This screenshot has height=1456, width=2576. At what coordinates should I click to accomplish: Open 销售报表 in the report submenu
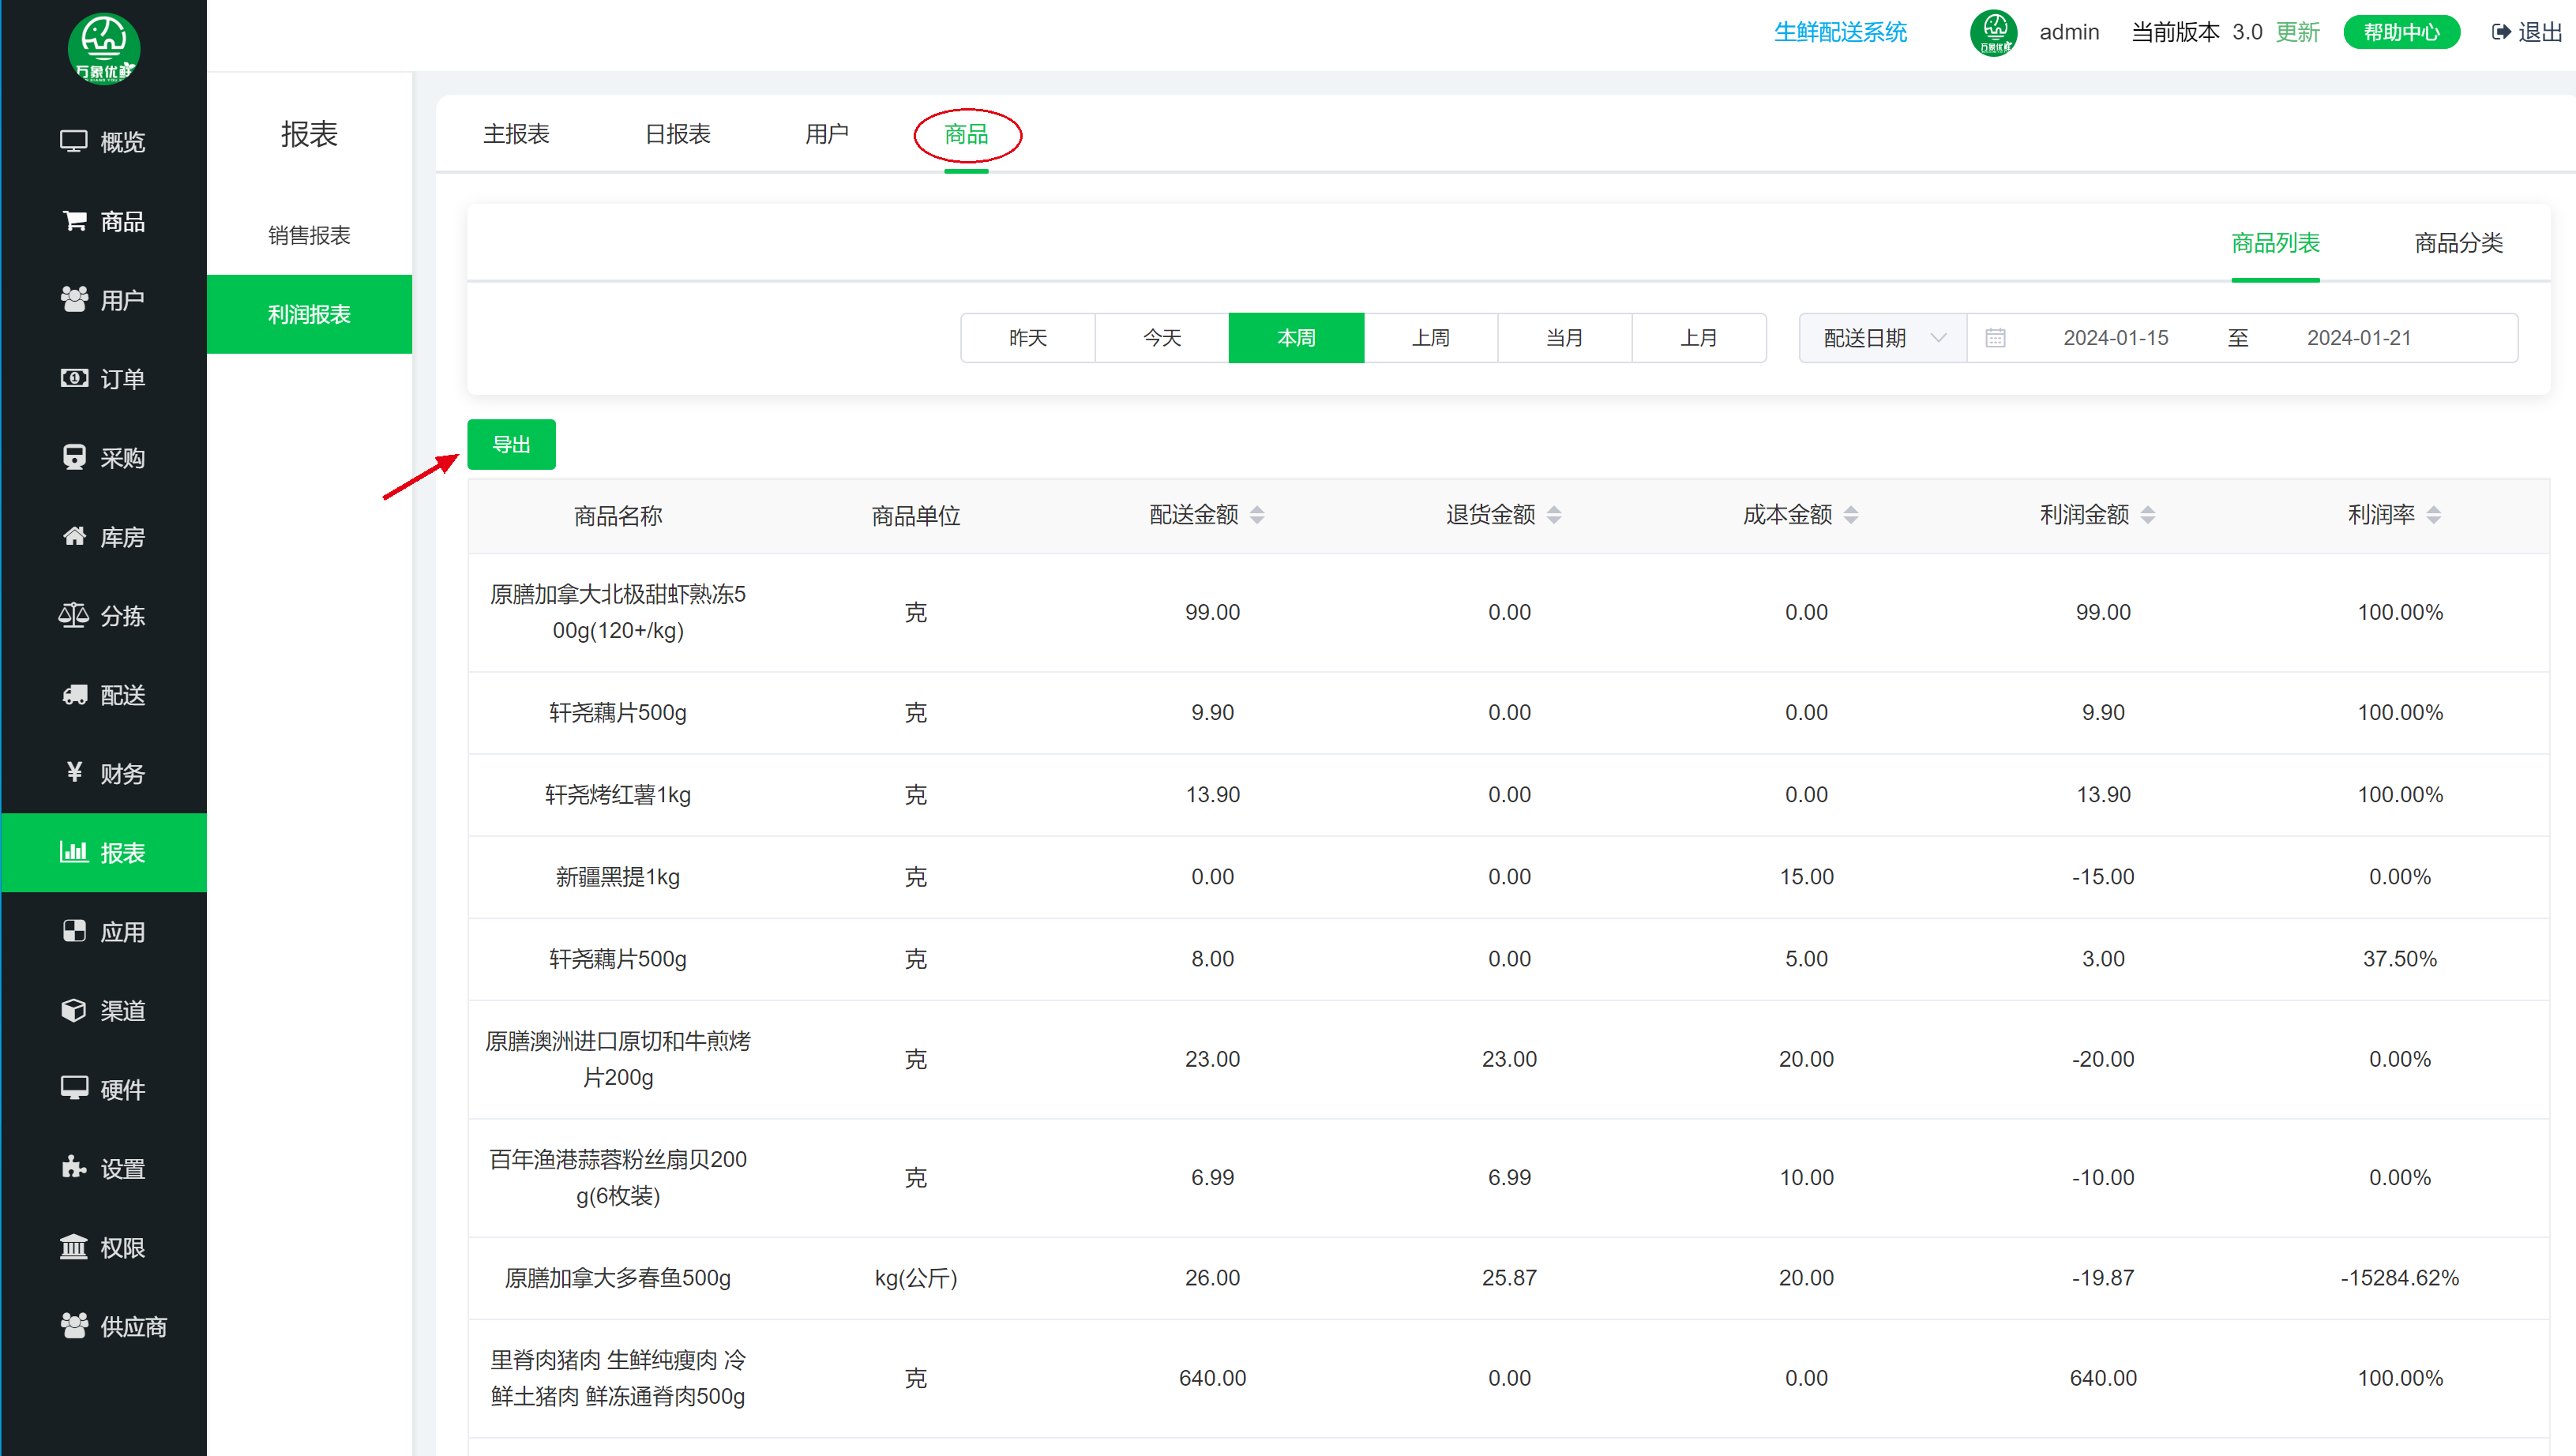tap(309, 235)
